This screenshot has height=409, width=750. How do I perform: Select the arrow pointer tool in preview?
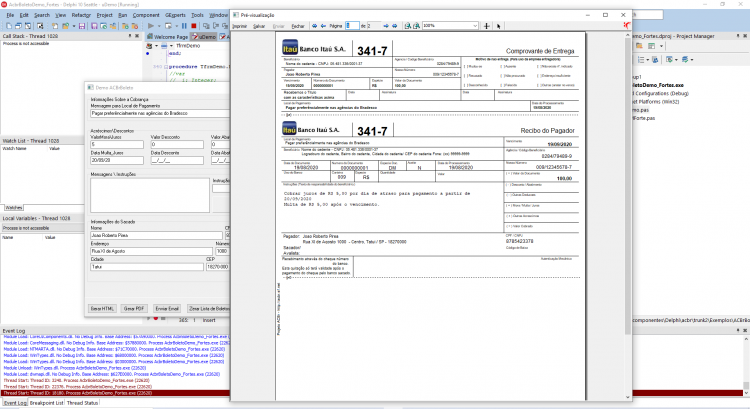click(498, 26)
